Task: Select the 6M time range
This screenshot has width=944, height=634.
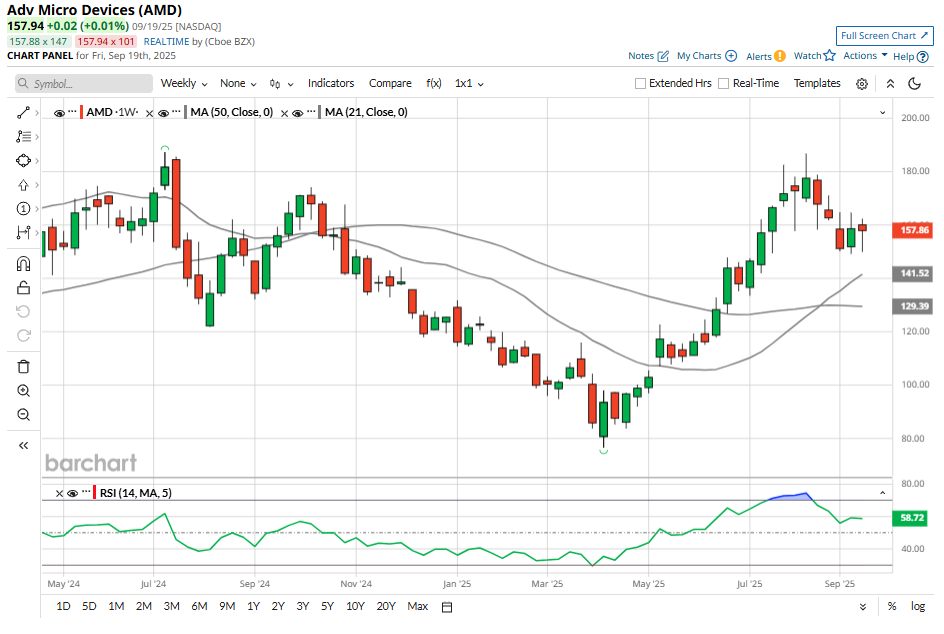Action: point(199,606)
